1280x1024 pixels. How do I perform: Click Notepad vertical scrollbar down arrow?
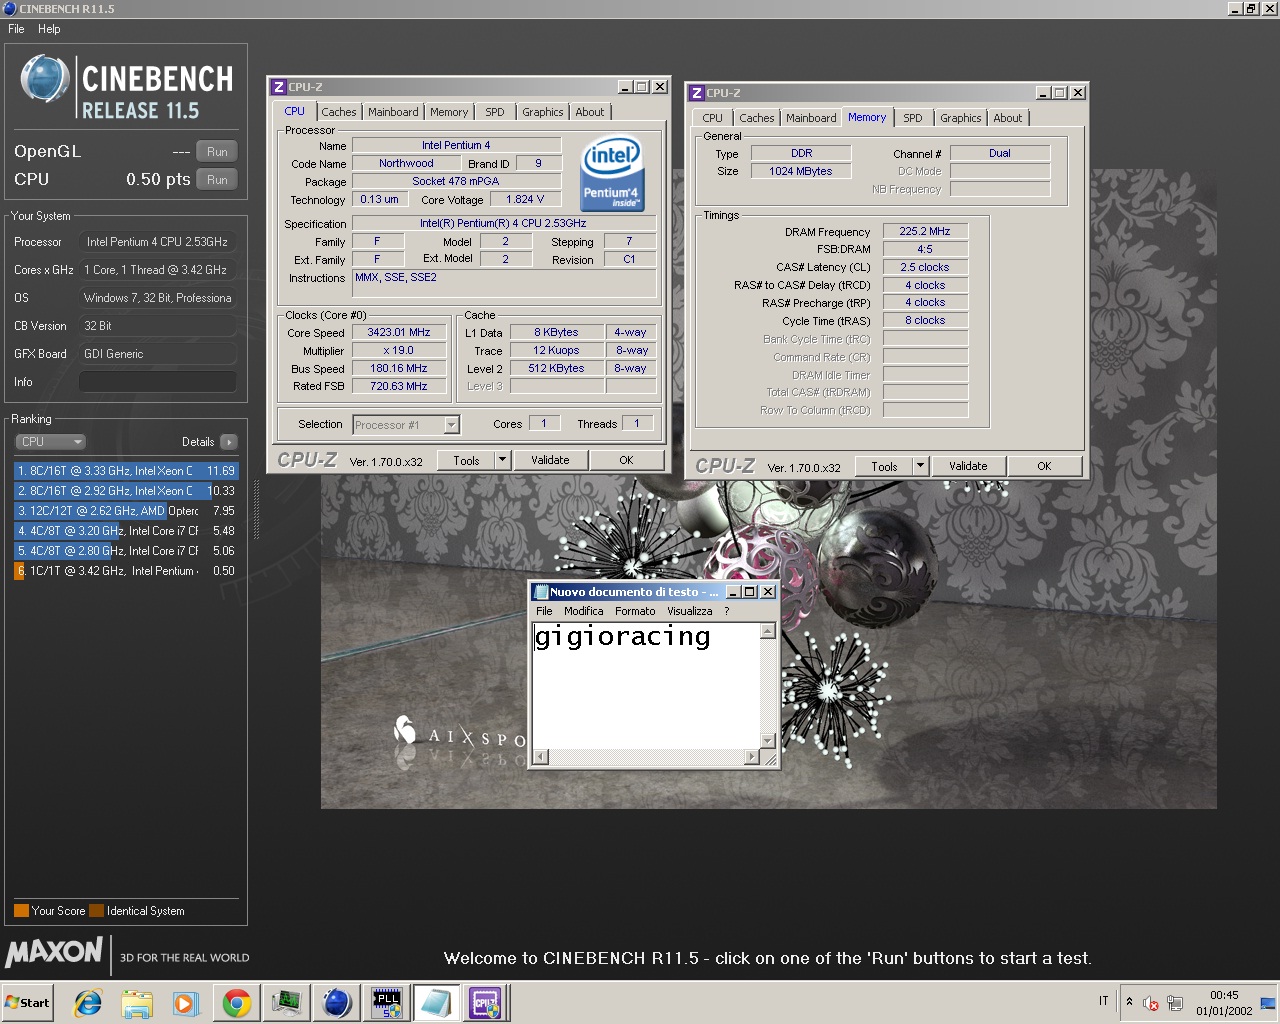768,740
